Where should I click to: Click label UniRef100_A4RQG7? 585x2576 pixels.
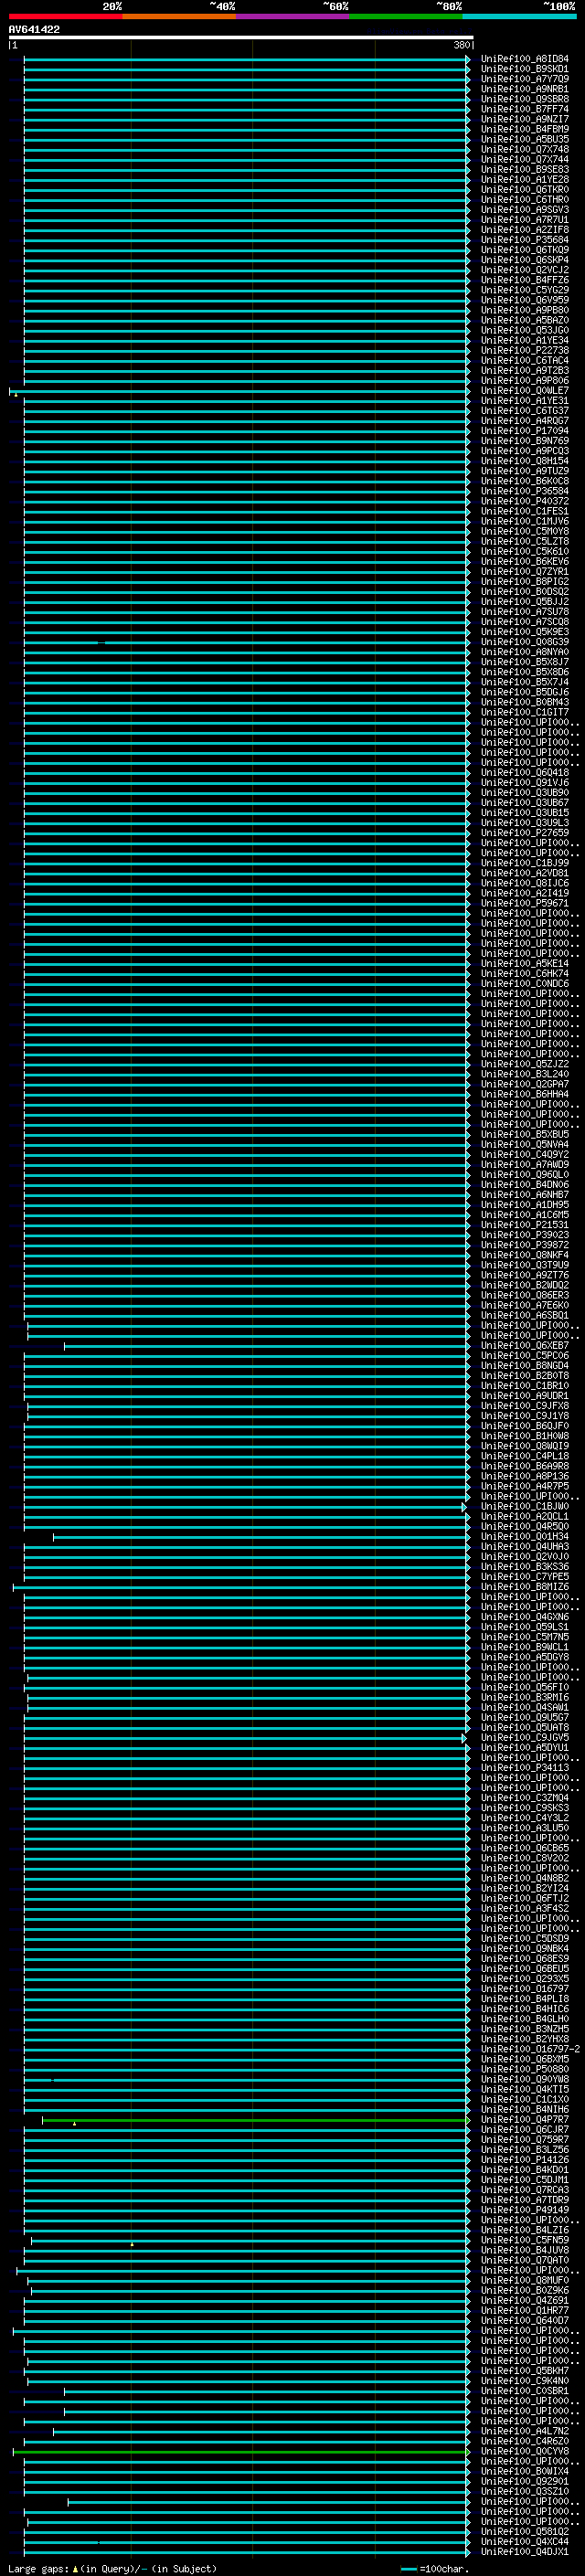(x=525, y=421)
